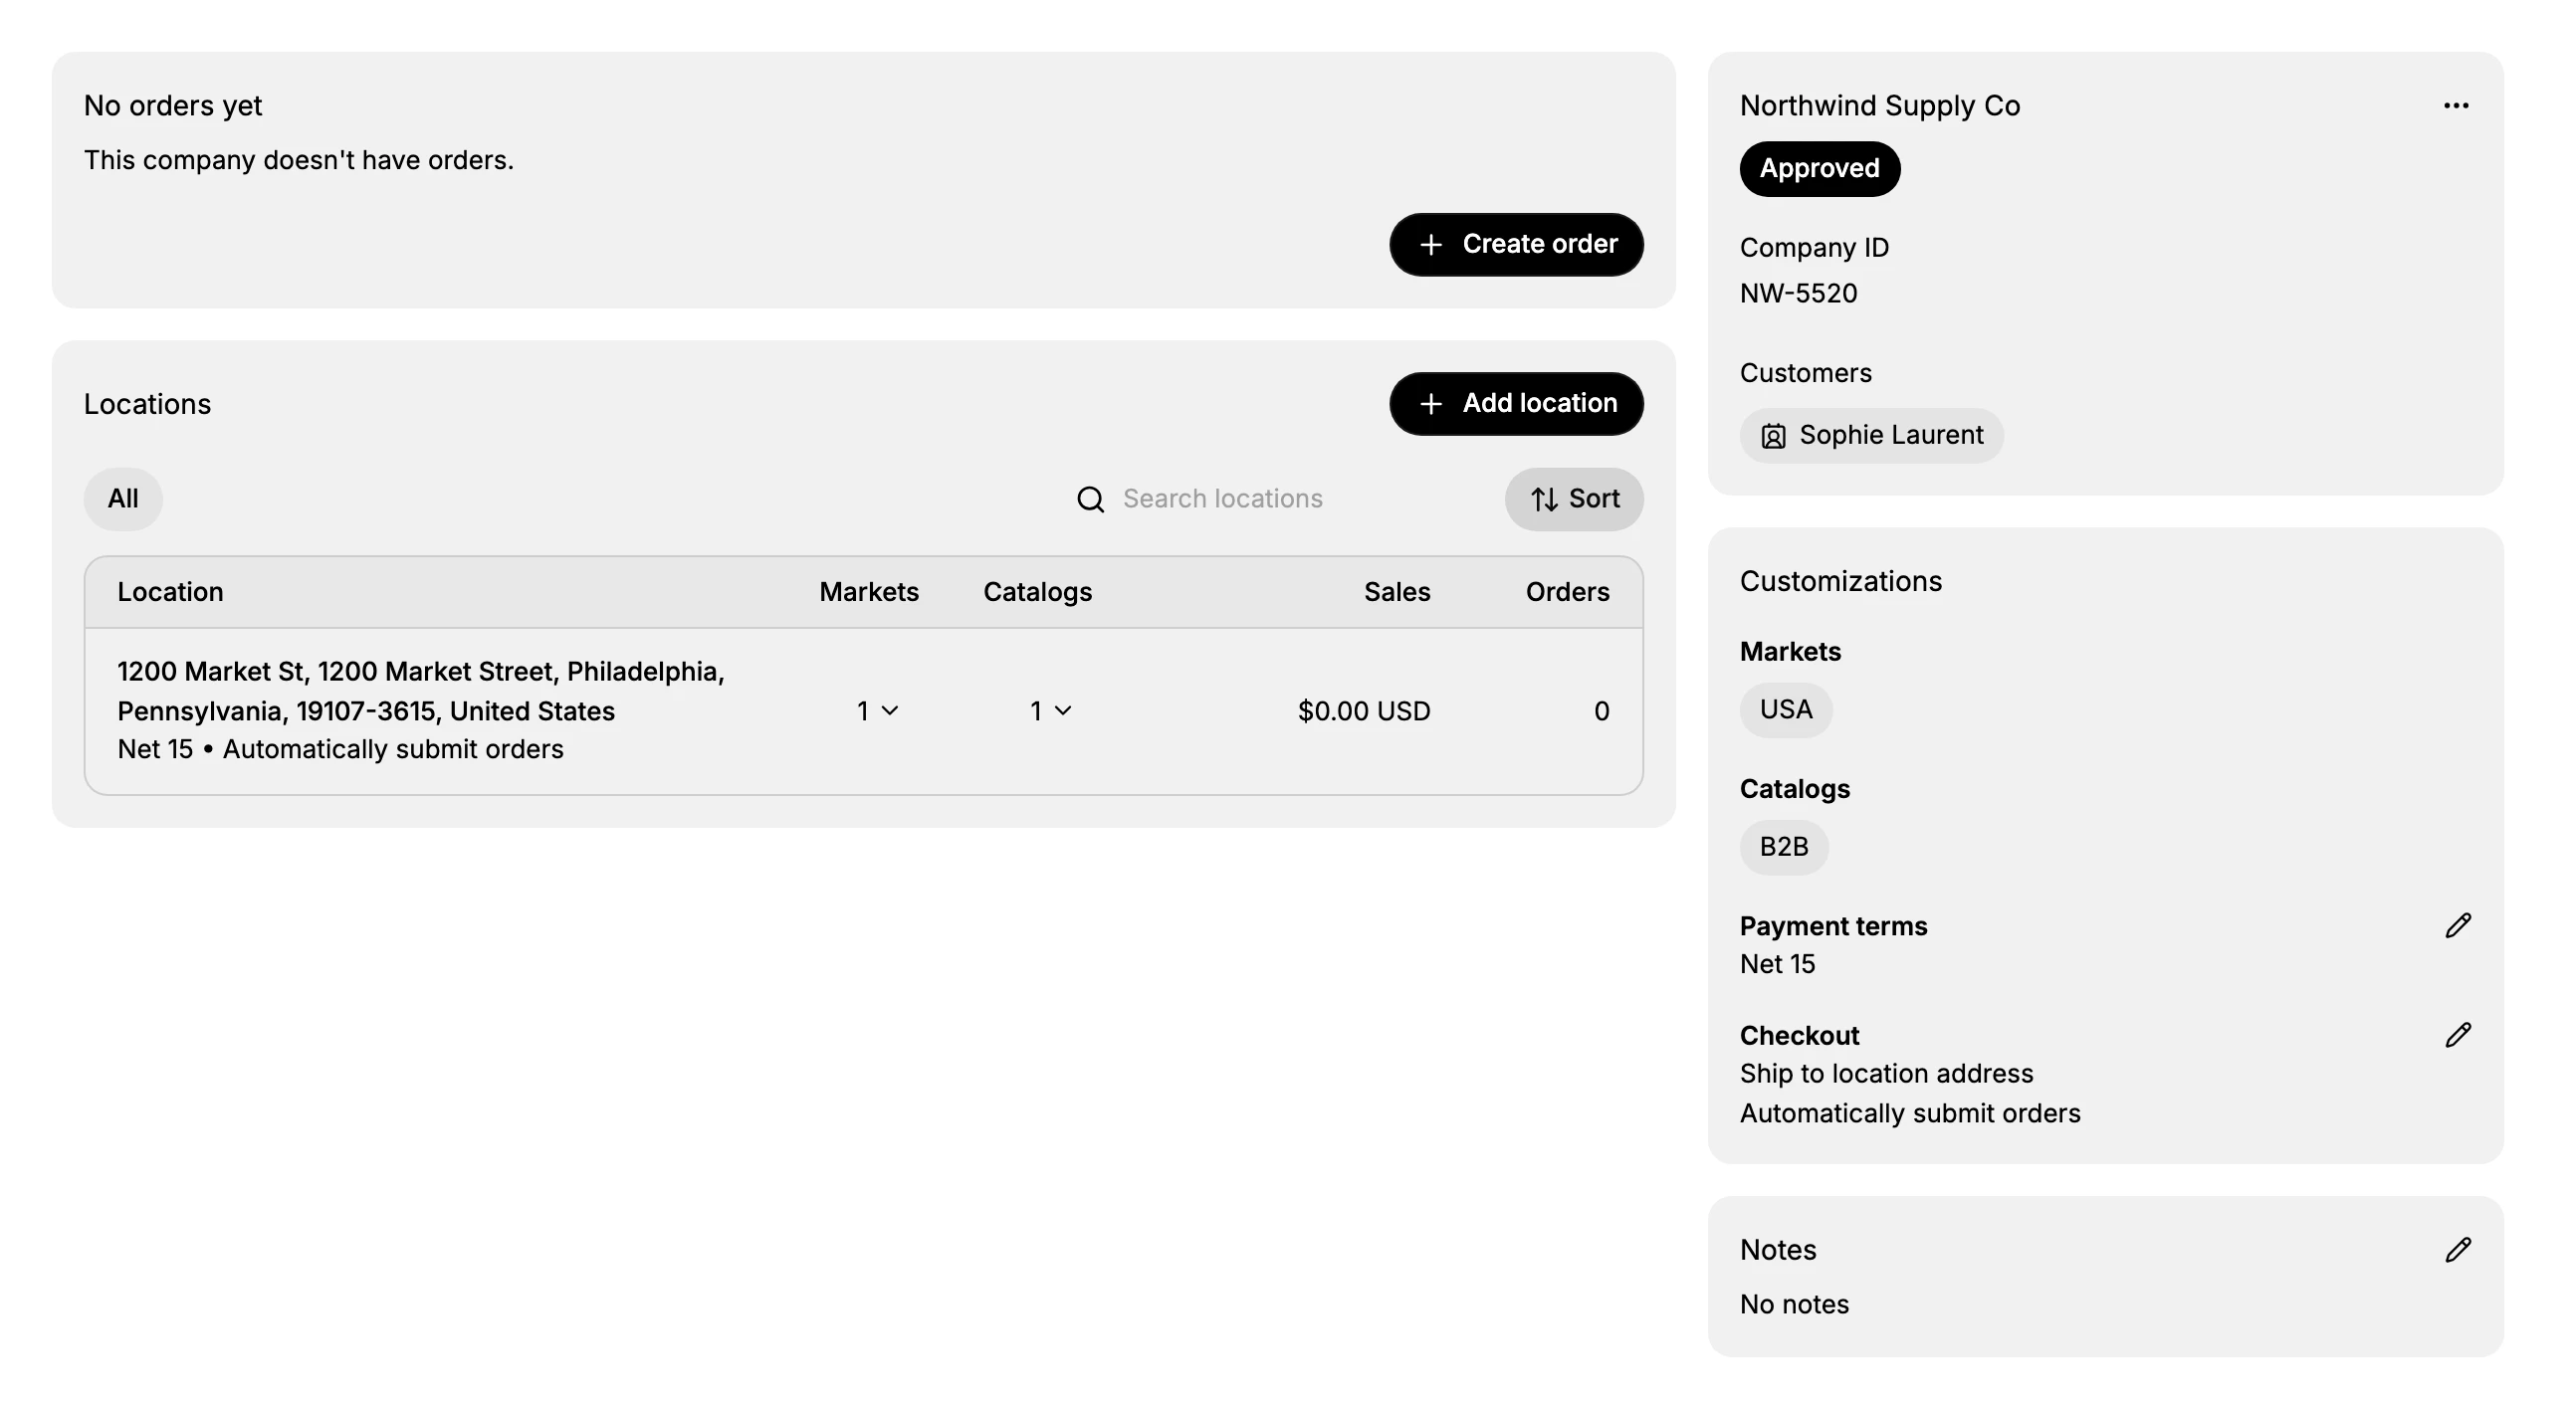The width and height of the screenshot is (2576, 1401).
Task: Edit Notes with pencil icon
Action: click(2458, 1250)
